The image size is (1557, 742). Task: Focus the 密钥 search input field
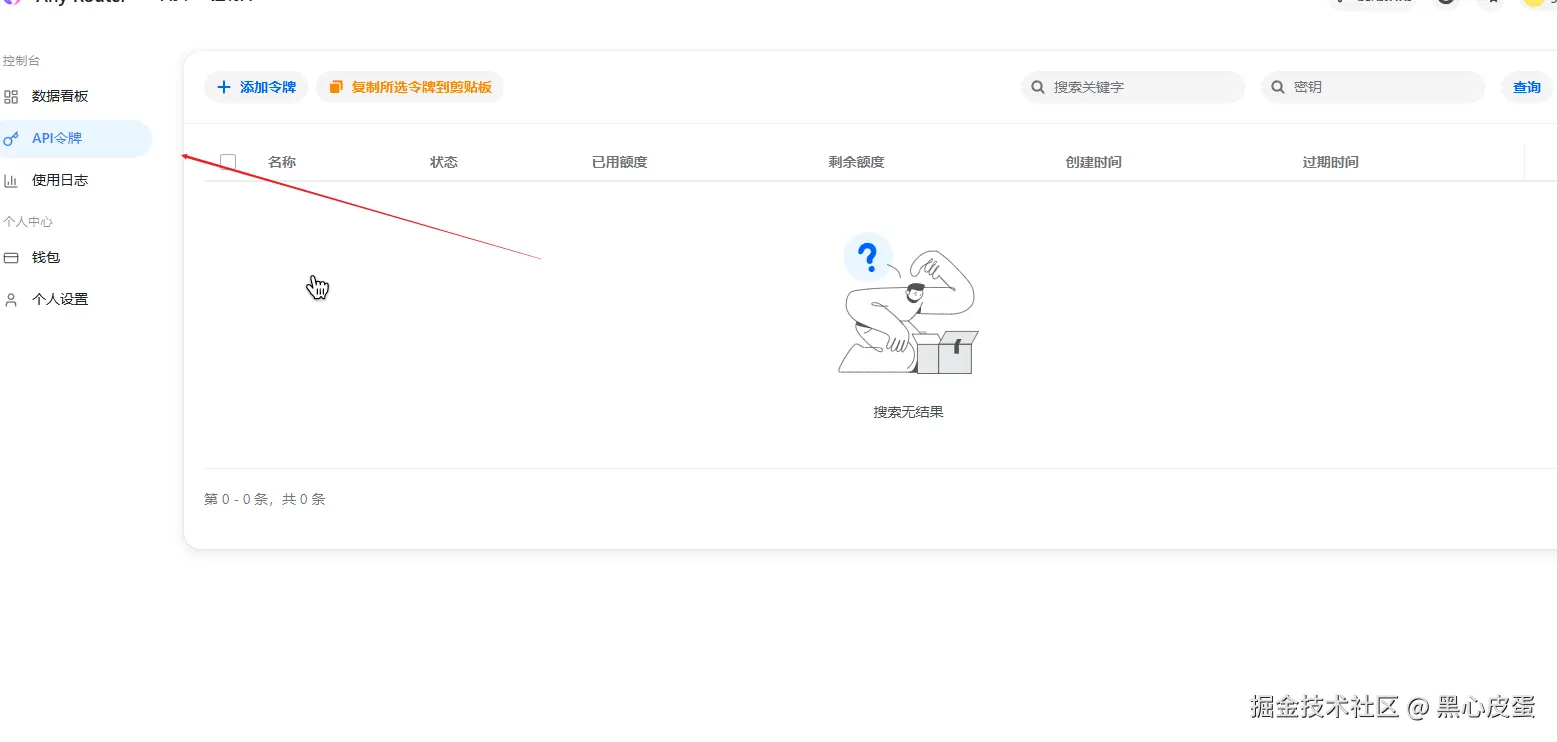click(x=1373, y=87)
